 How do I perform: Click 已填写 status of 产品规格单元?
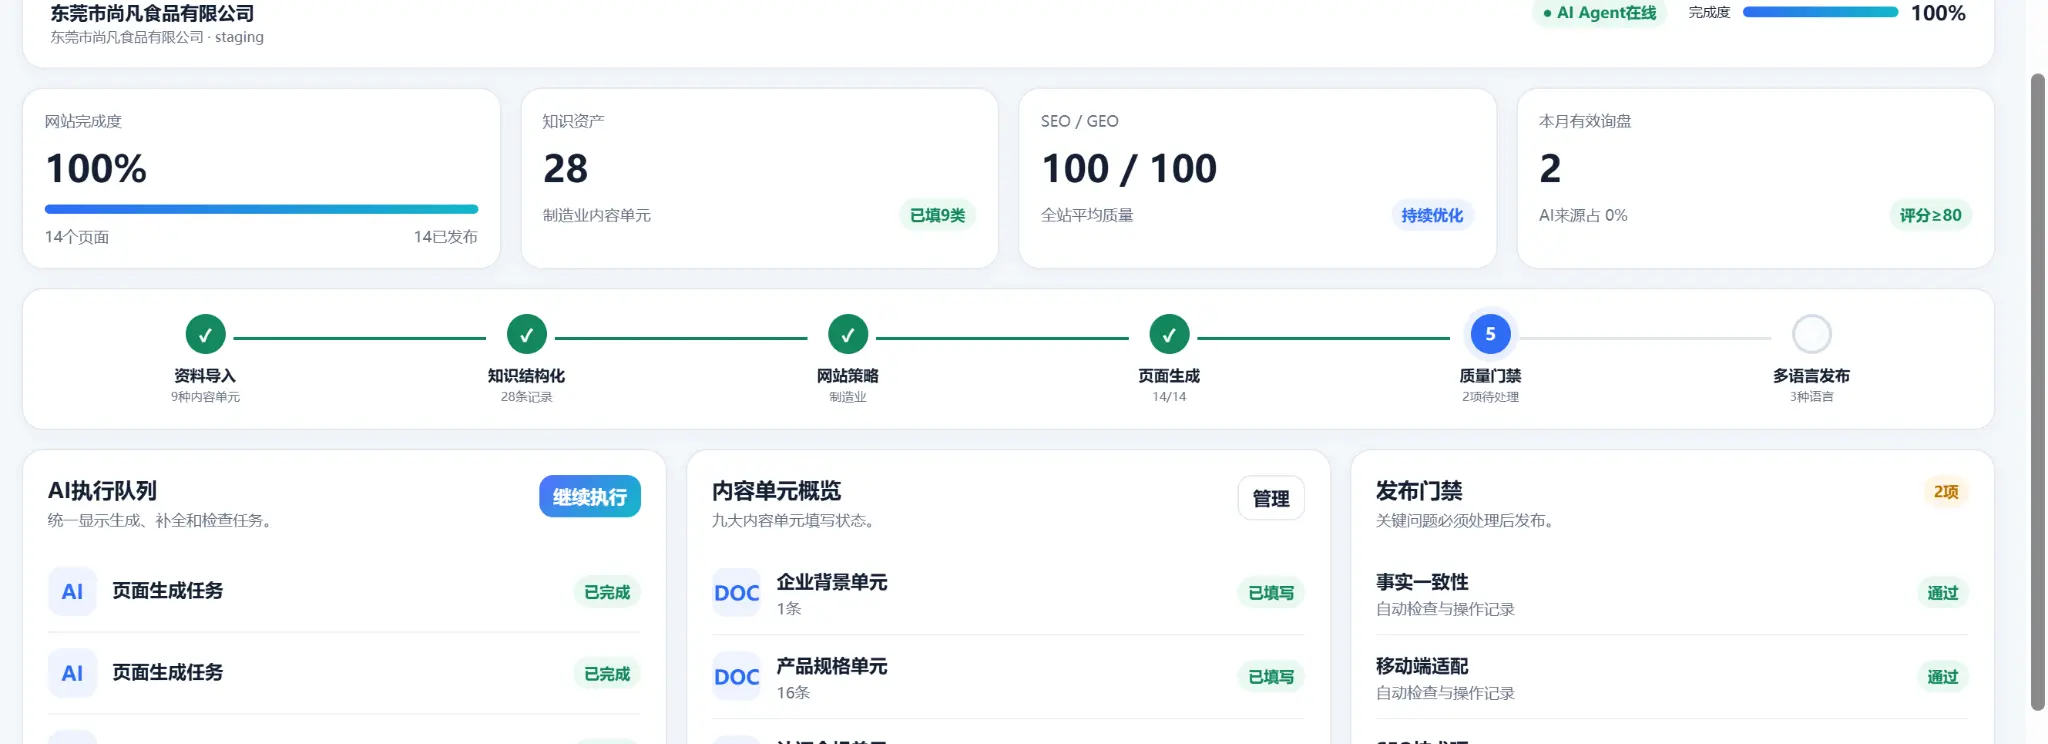click(1271, 677)
